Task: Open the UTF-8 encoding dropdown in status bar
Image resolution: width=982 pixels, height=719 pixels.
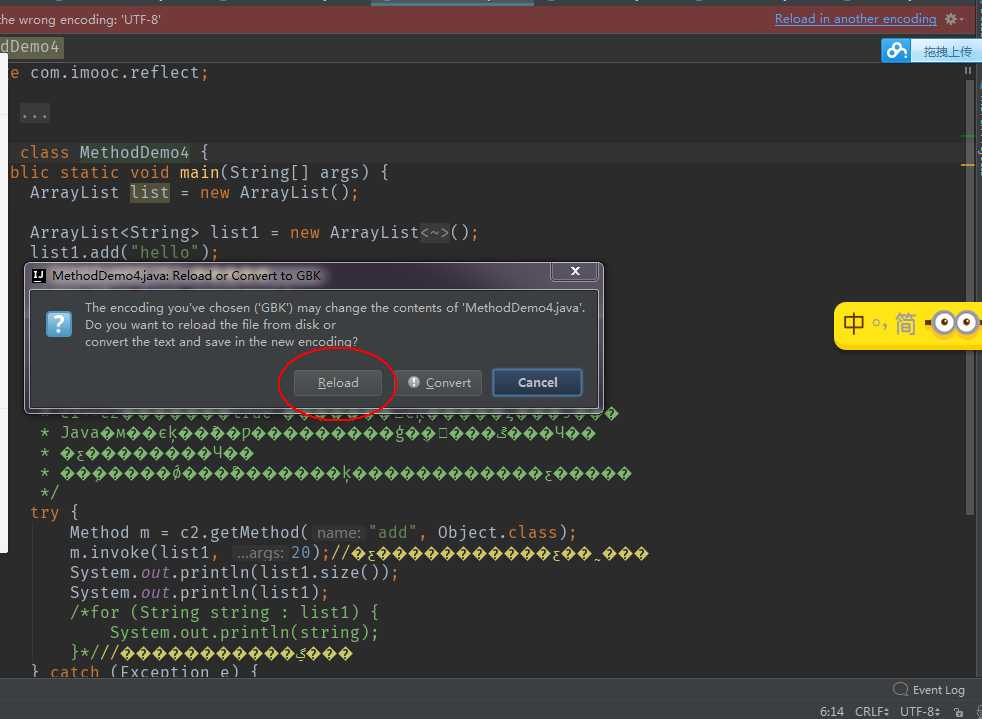Action: point(920,711)
